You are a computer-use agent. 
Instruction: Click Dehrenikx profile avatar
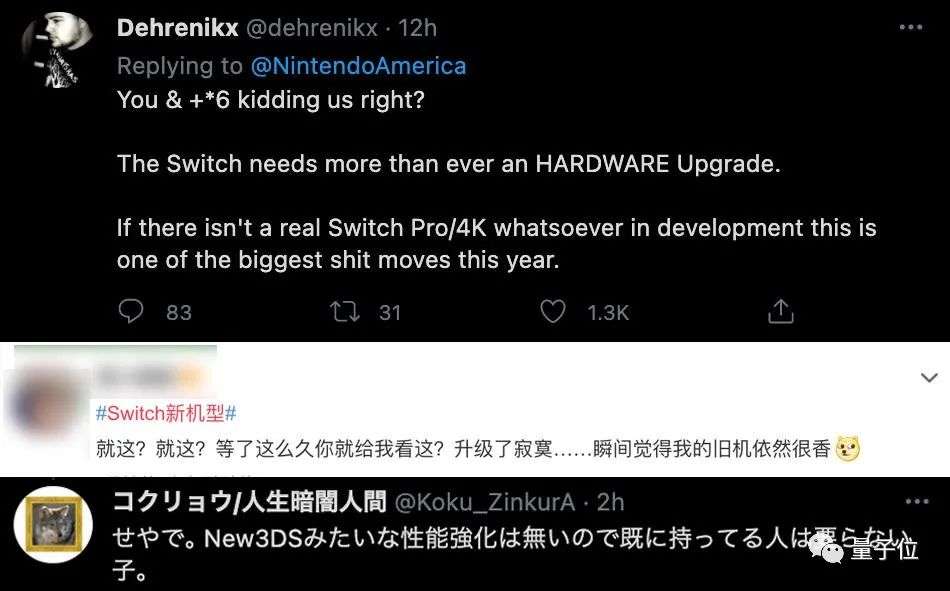(x=56, y=50)
